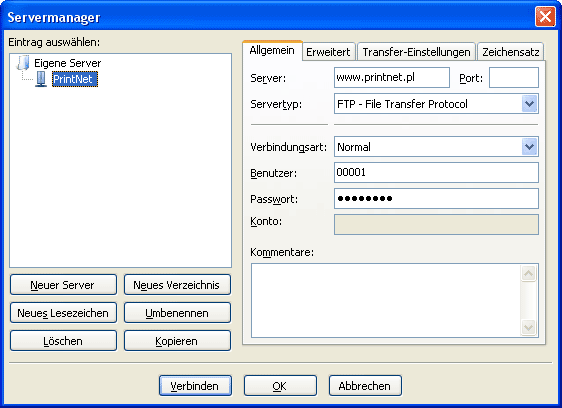
Task: Click the Verbinden button
Action: click(195, 386)
